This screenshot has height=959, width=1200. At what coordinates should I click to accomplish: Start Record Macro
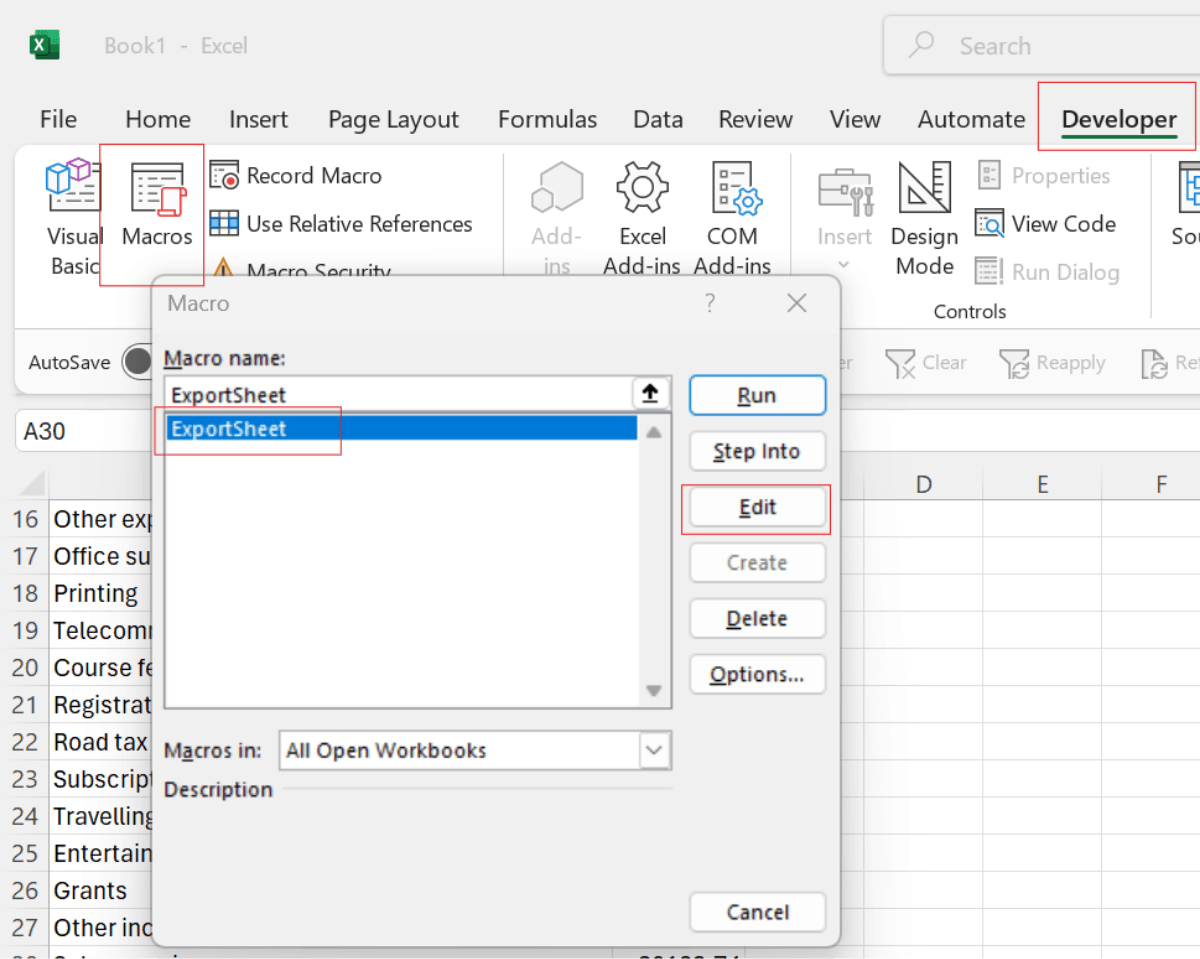click(x=296, y=175)
